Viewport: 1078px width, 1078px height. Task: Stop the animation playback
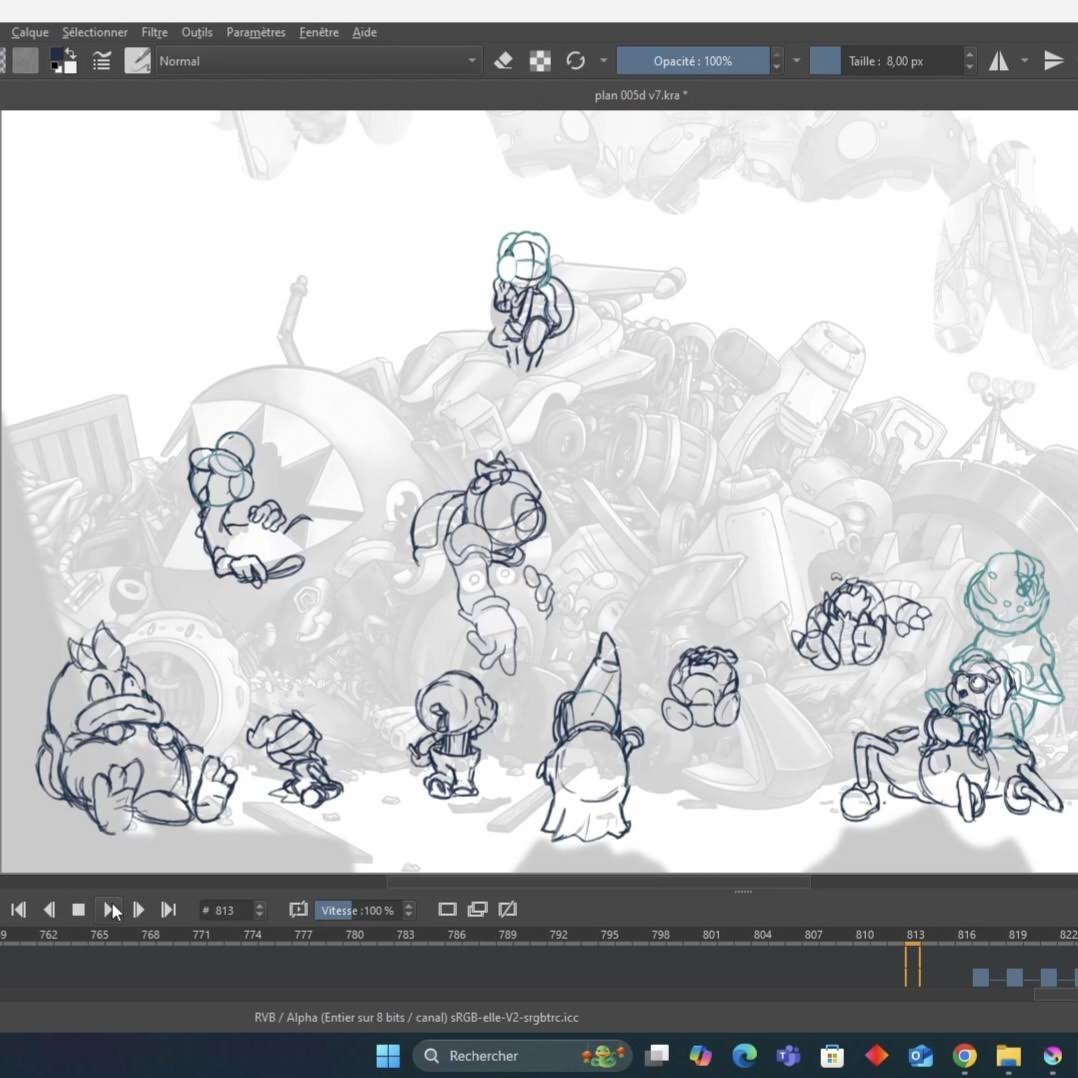78,910
